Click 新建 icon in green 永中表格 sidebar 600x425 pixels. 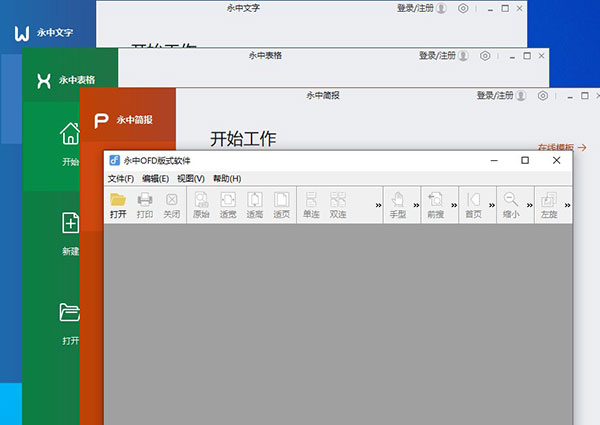(x=71, y=222)
